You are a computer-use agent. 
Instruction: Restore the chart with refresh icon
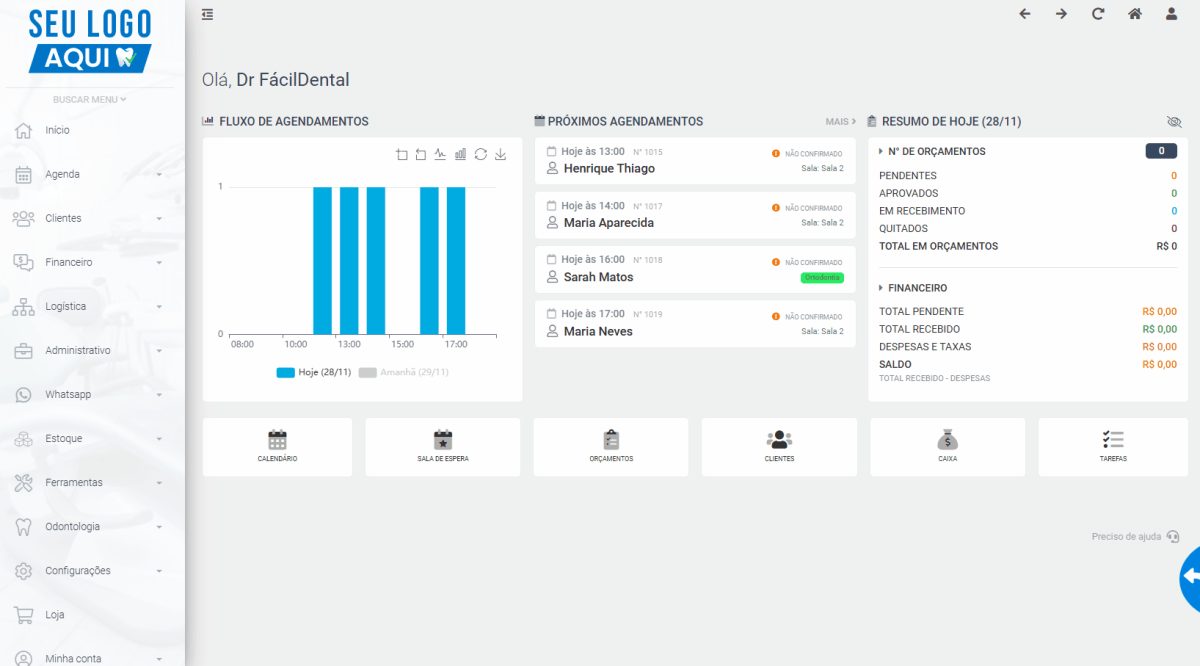[481, 154]
